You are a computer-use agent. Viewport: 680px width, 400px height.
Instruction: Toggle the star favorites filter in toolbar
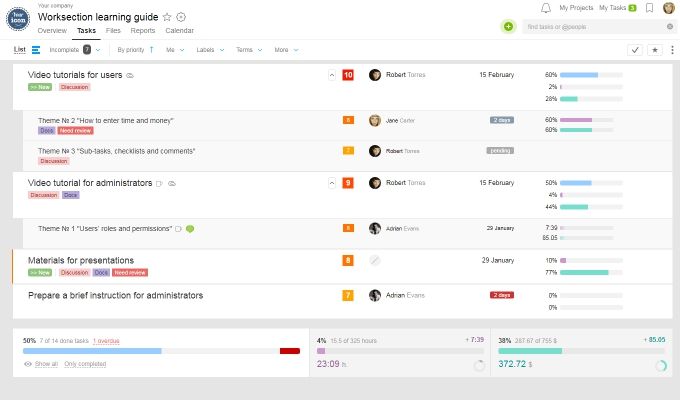(655, 49)
